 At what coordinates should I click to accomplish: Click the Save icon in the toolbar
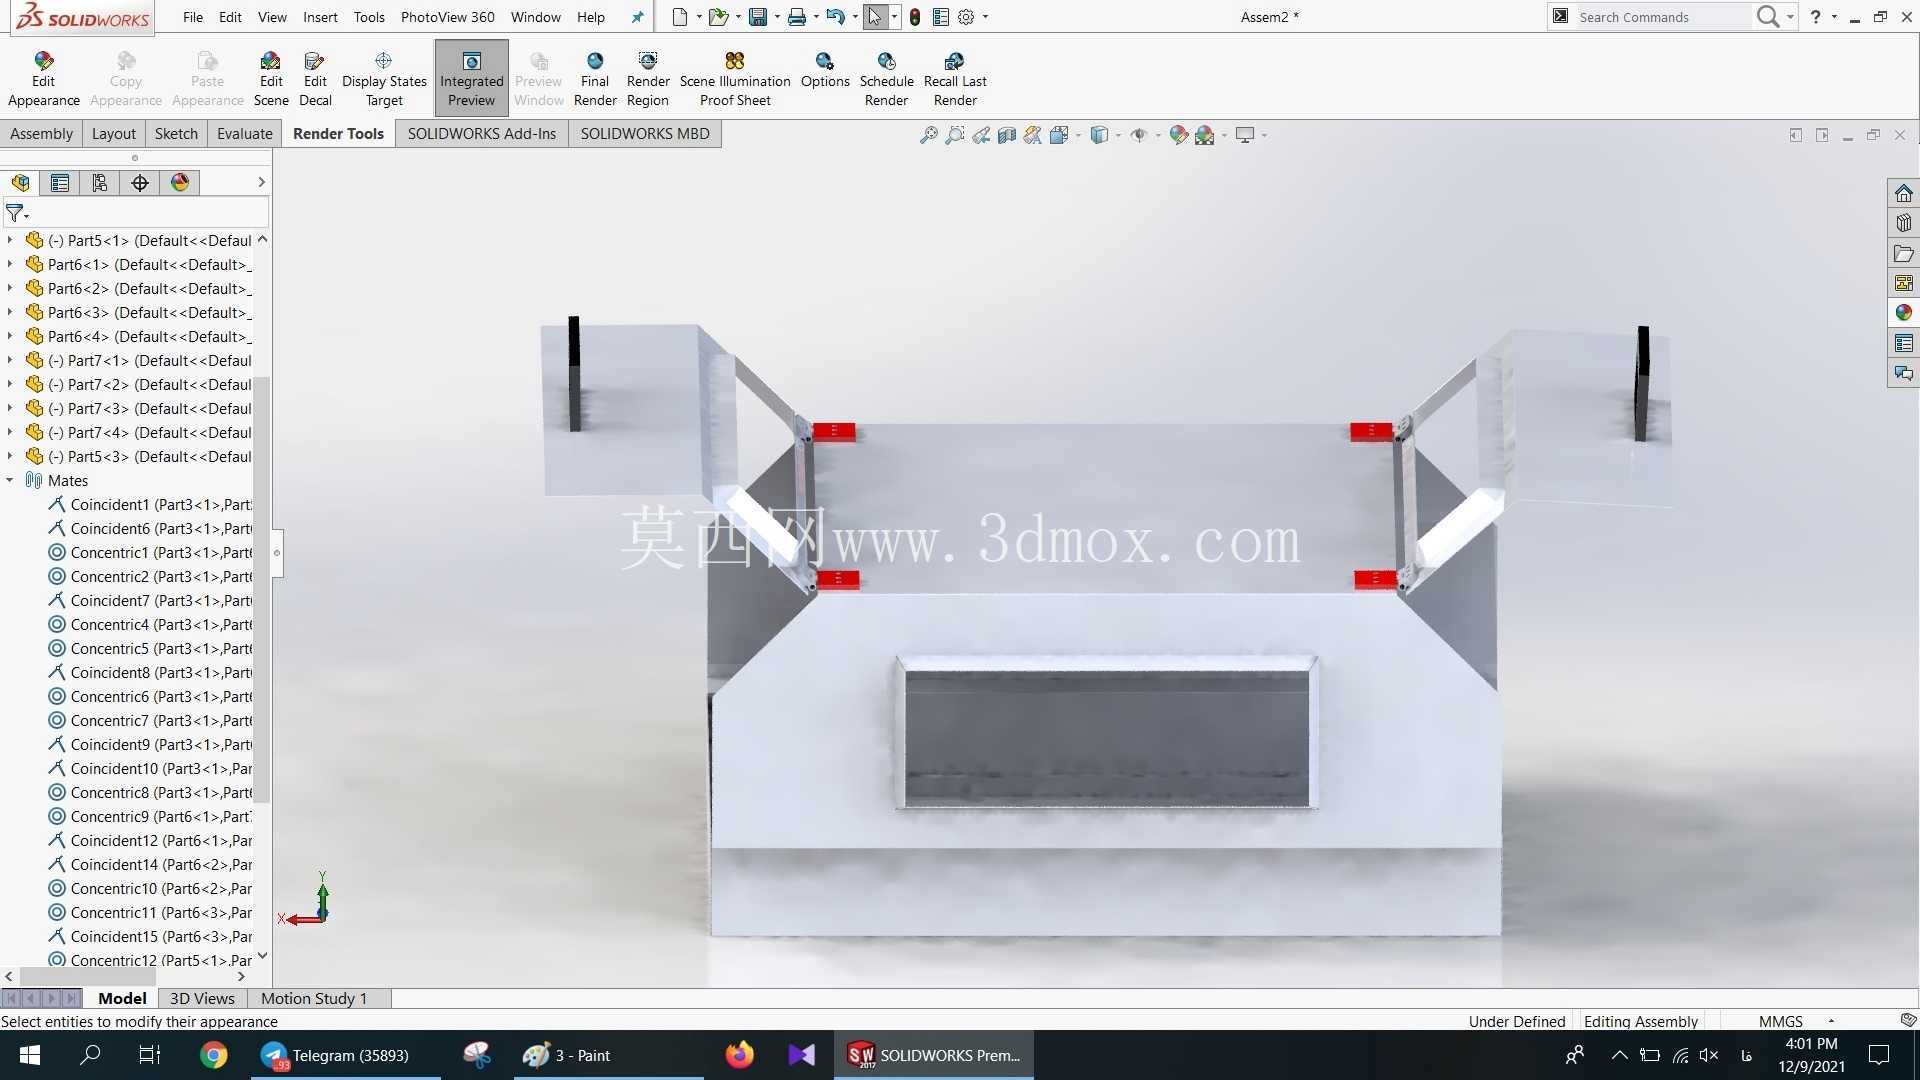coord(758,17)
